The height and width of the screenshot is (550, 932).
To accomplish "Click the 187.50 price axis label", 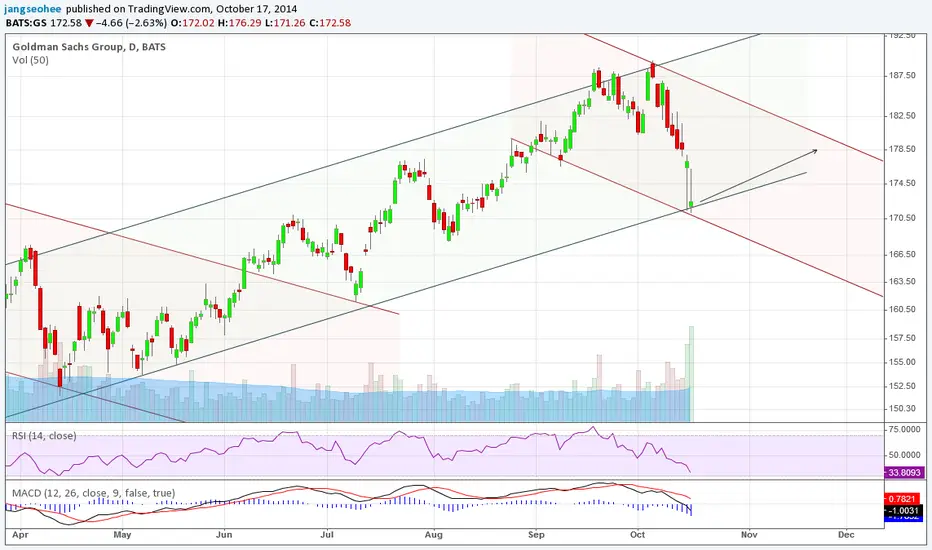I will [x=902, y=76].
